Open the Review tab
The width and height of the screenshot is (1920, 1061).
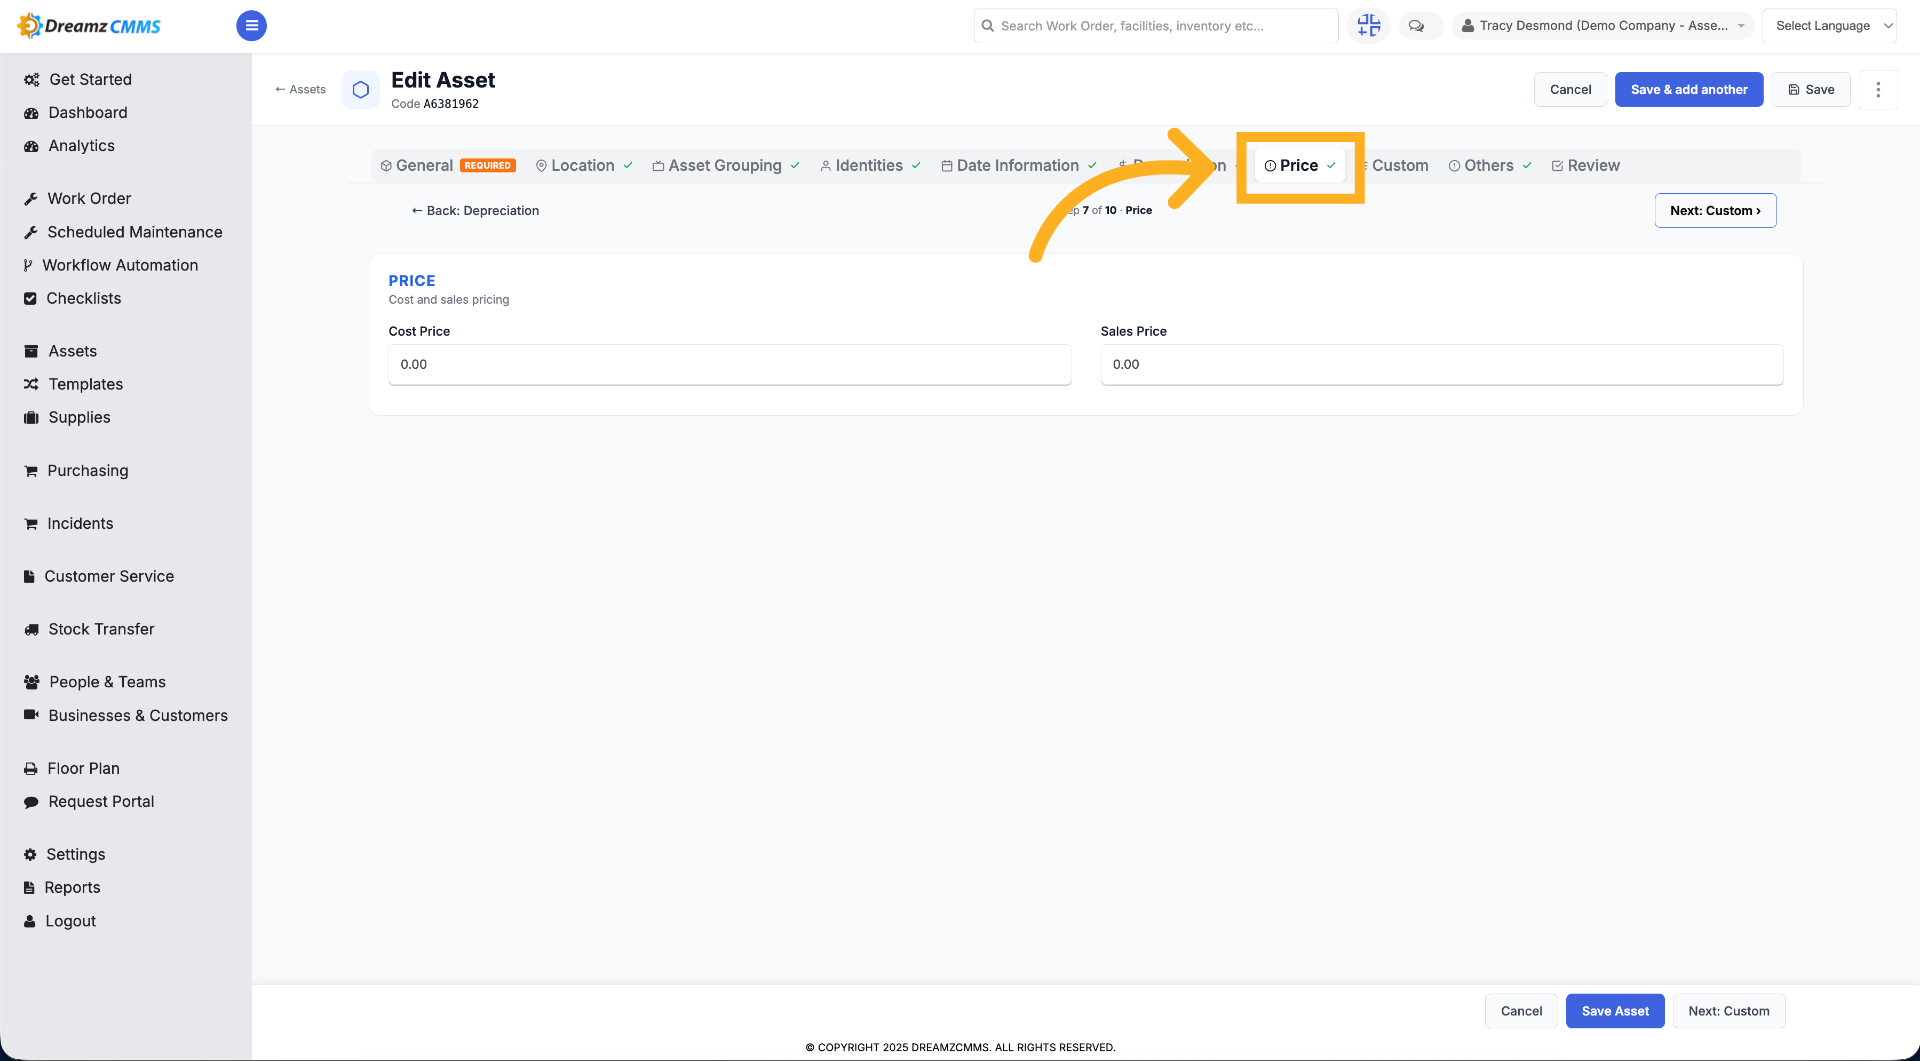click(1586, 166)
